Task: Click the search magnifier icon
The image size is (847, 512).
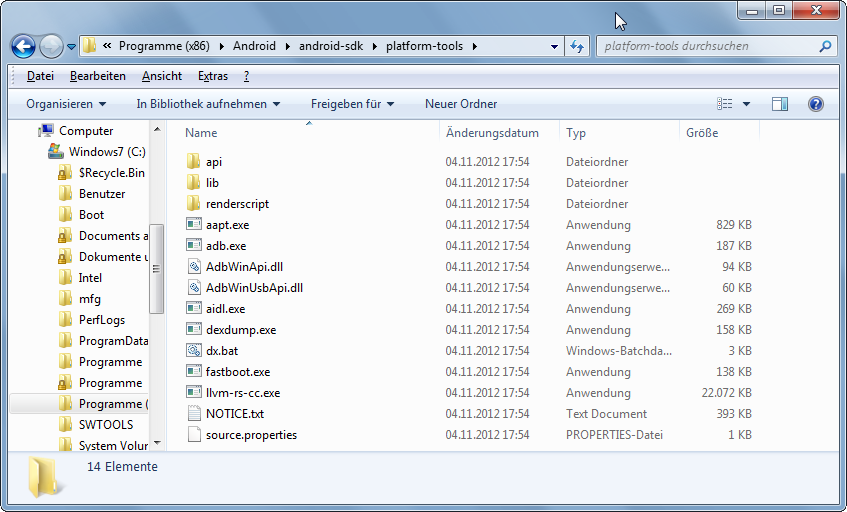Action: coord(825,46)
